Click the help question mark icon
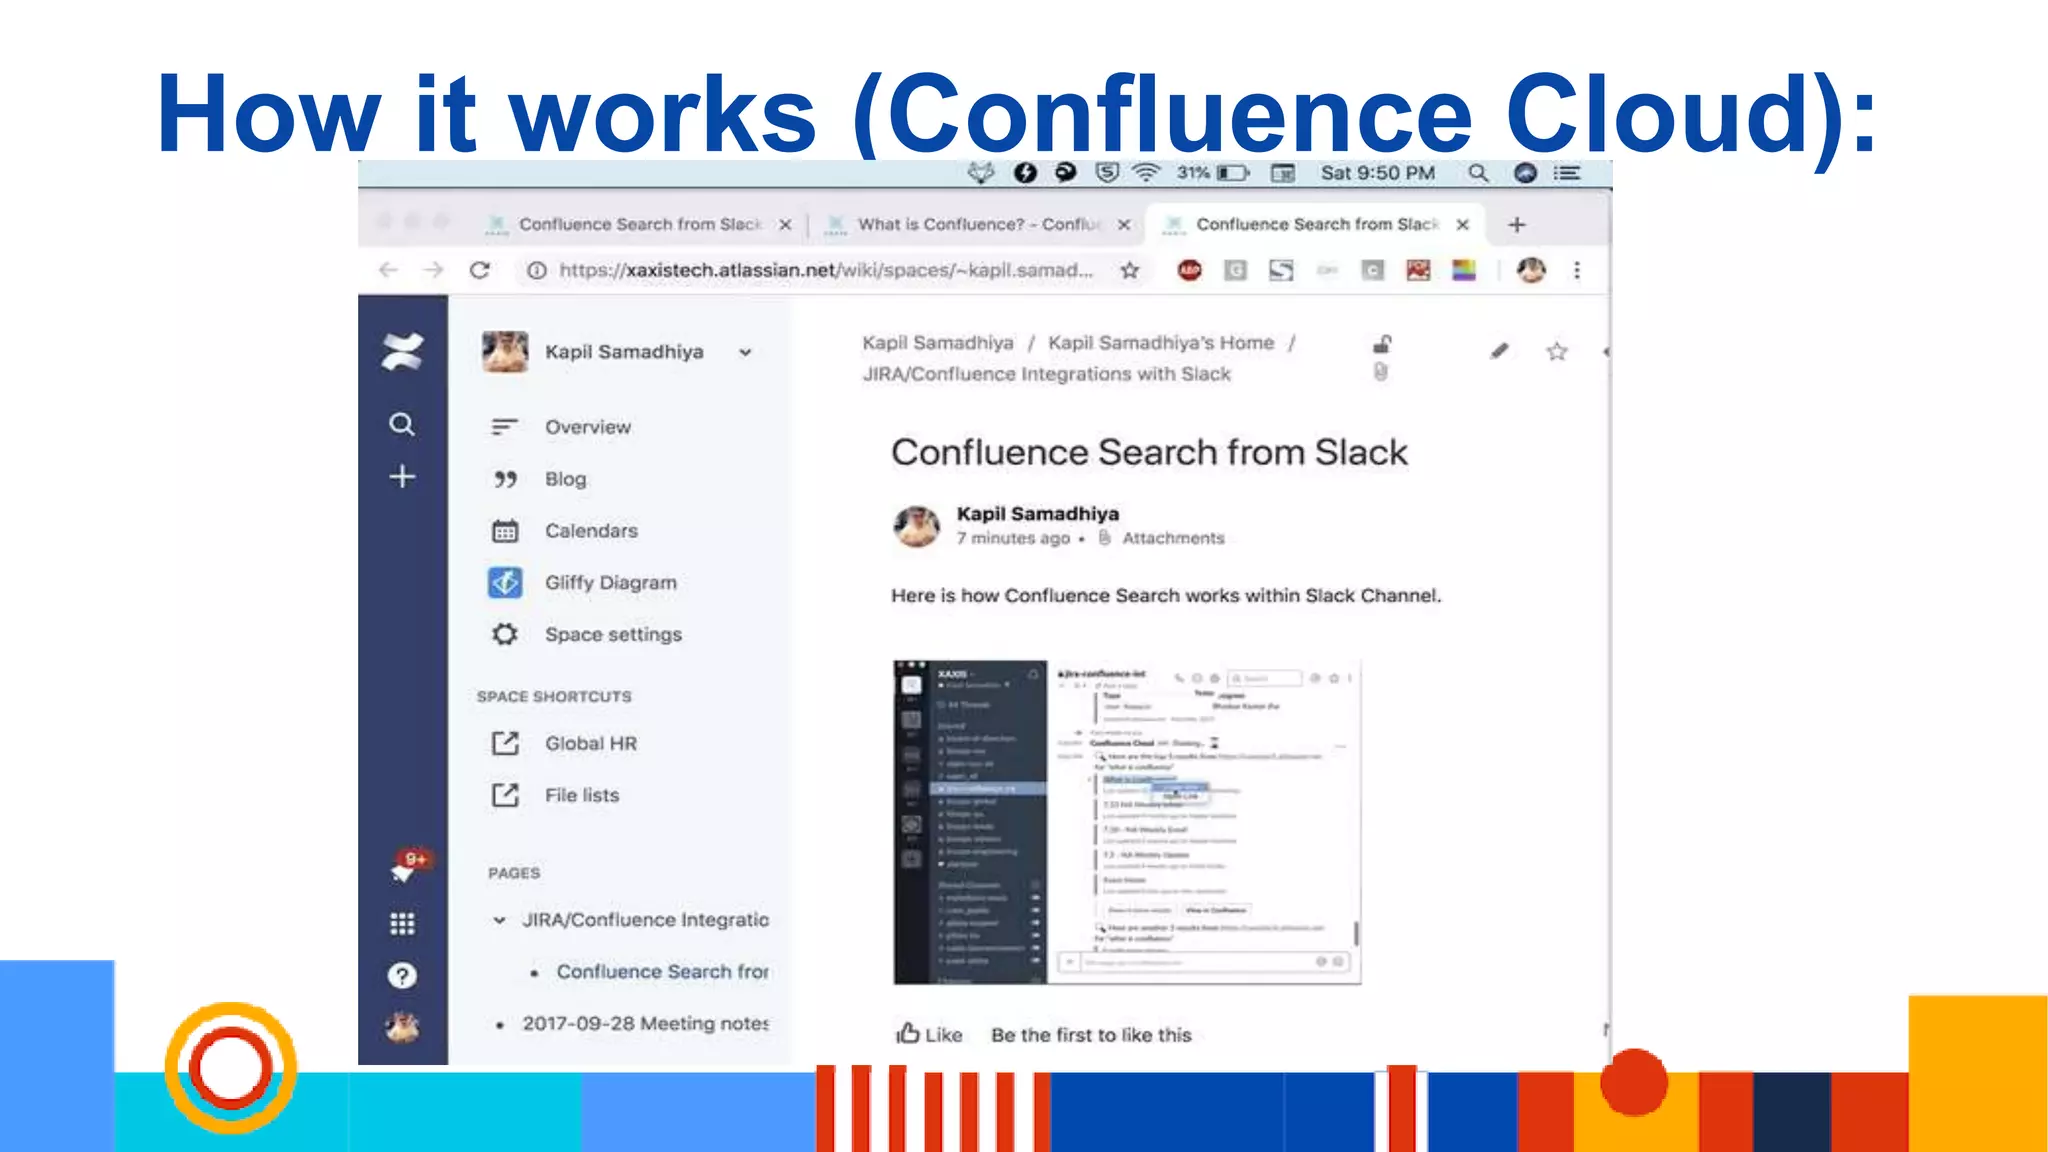This screenshot has width=2048, height=1152. tap(402, 976)
